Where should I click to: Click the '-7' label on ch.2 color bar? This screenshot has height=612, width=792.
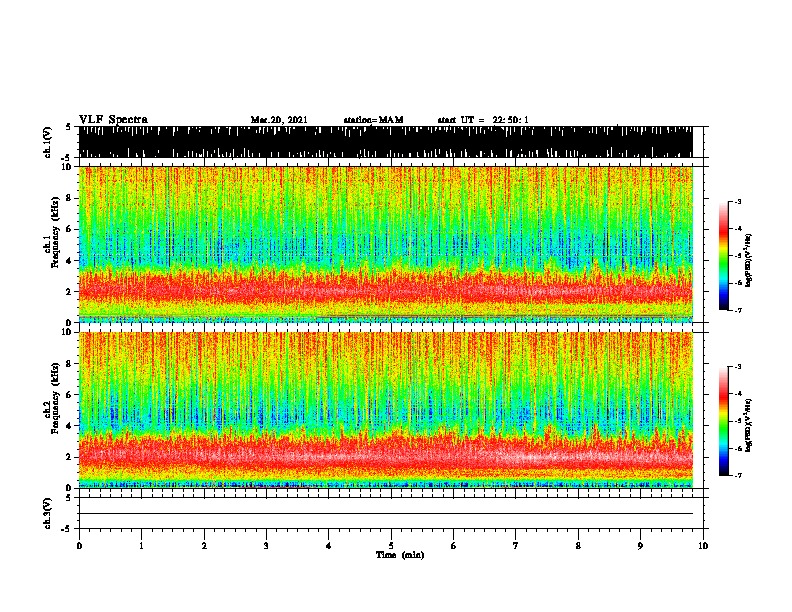pyautogui.click(x=738, y=476)
